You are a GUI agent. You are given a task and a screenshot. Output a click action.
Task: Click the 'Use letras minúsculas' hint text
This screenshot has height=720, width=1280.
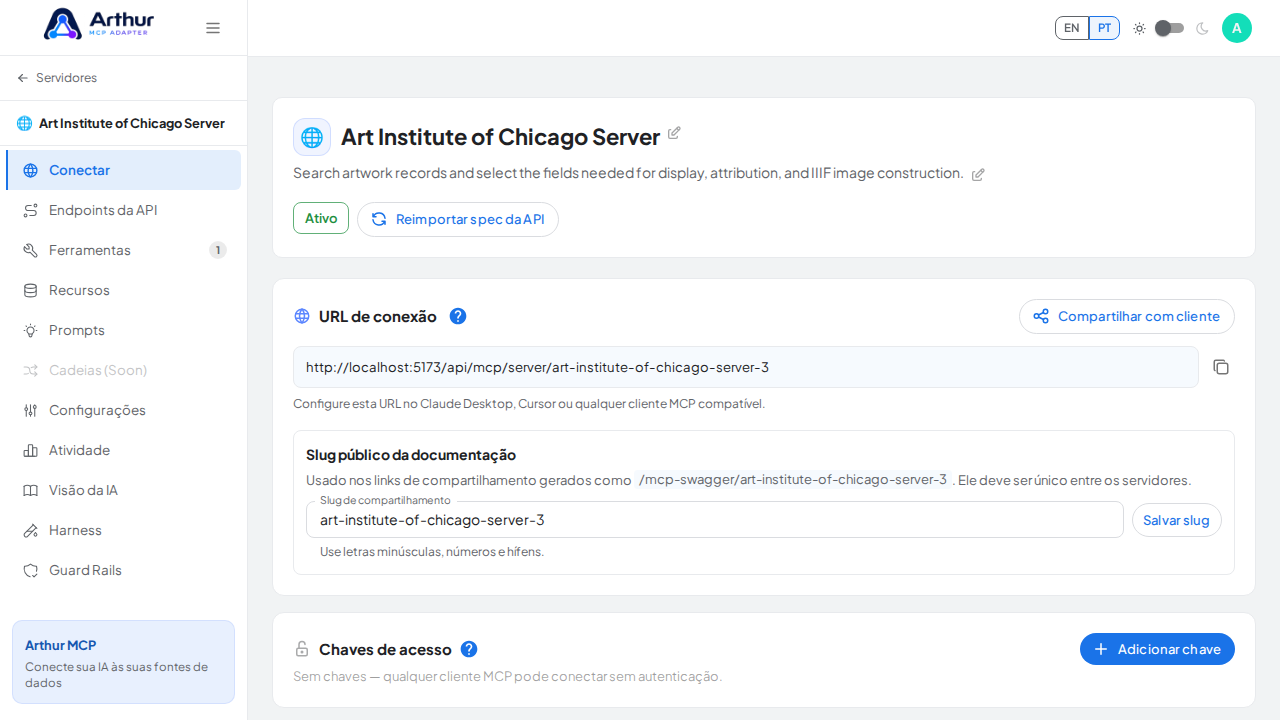pyautogui.click(x=432, y=552)
